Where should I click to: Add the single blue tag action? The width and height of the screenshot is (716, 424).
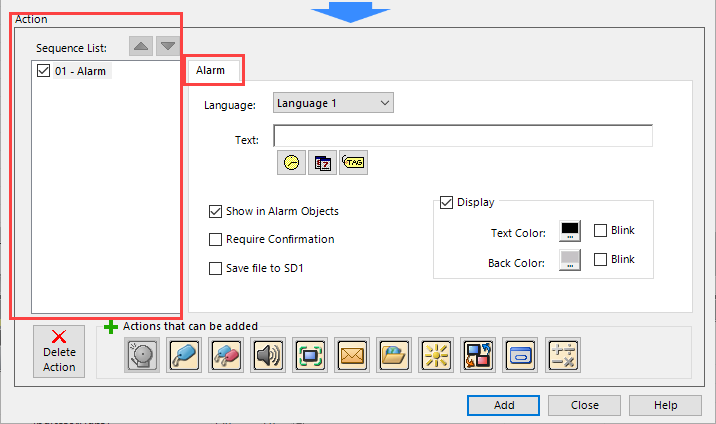point(184,355)
